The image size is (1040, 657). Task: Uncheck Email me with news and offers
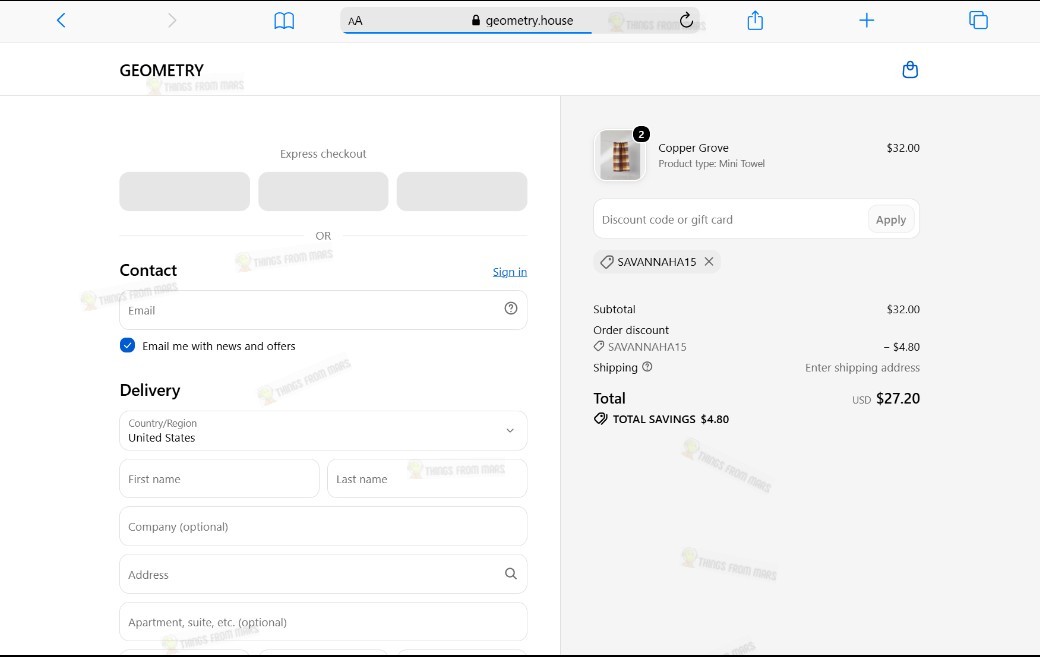click(127, 345)
